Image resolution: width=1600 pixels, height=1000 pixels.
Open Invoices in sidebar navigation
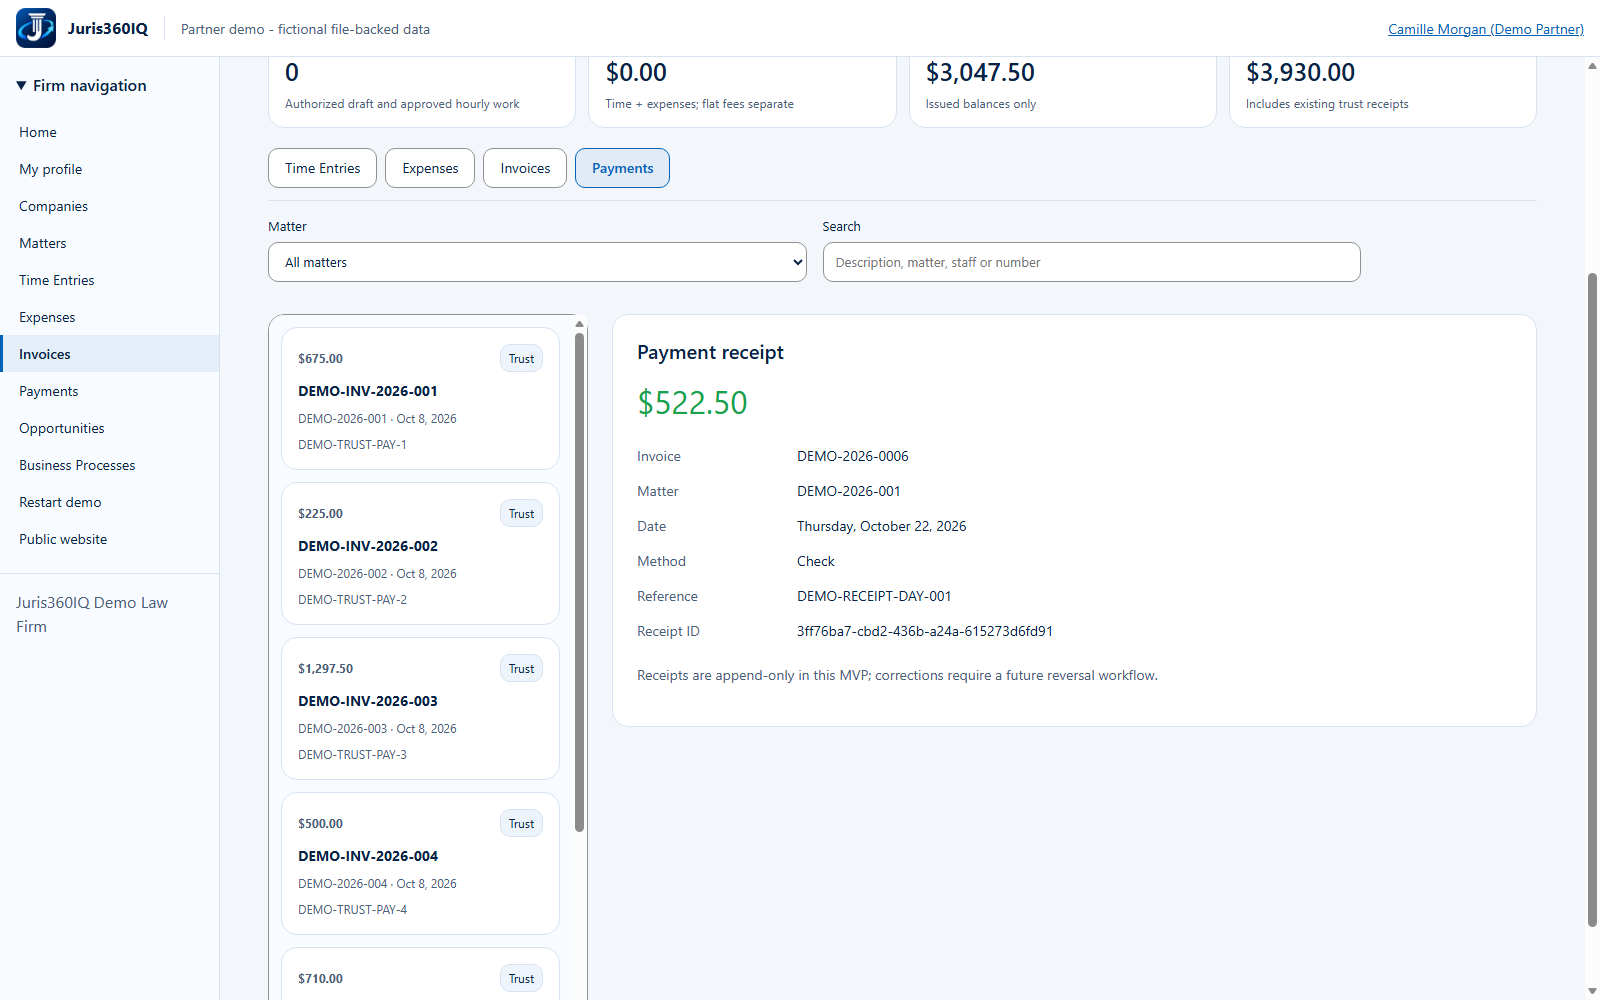pyautogui.click(x=110, y=354)
